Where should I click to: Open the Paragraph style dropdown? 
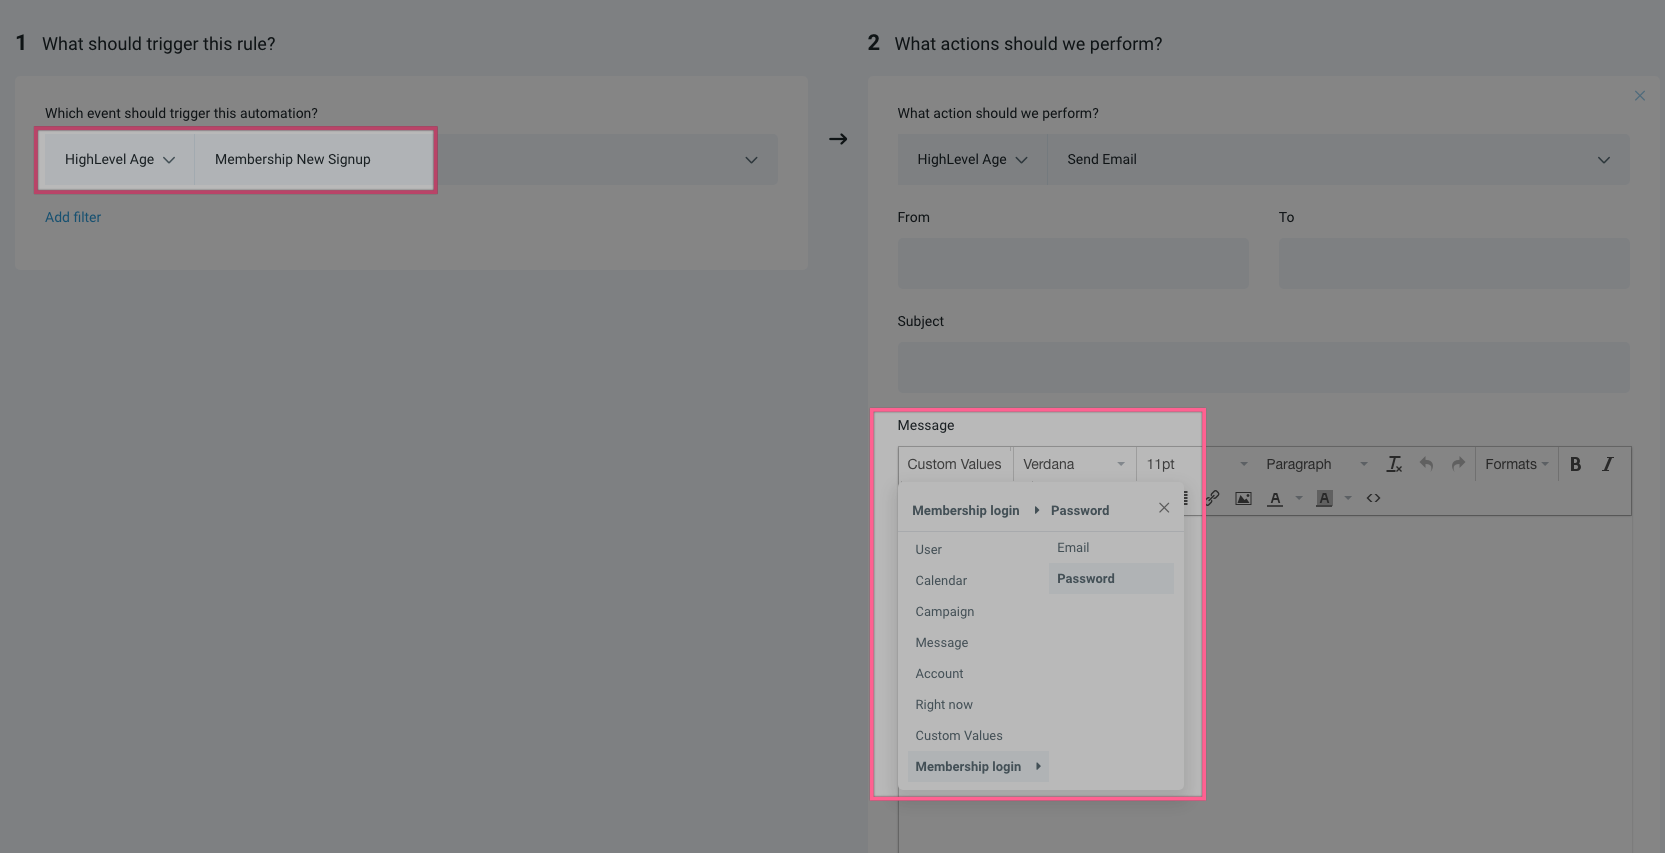point(1315,464)
